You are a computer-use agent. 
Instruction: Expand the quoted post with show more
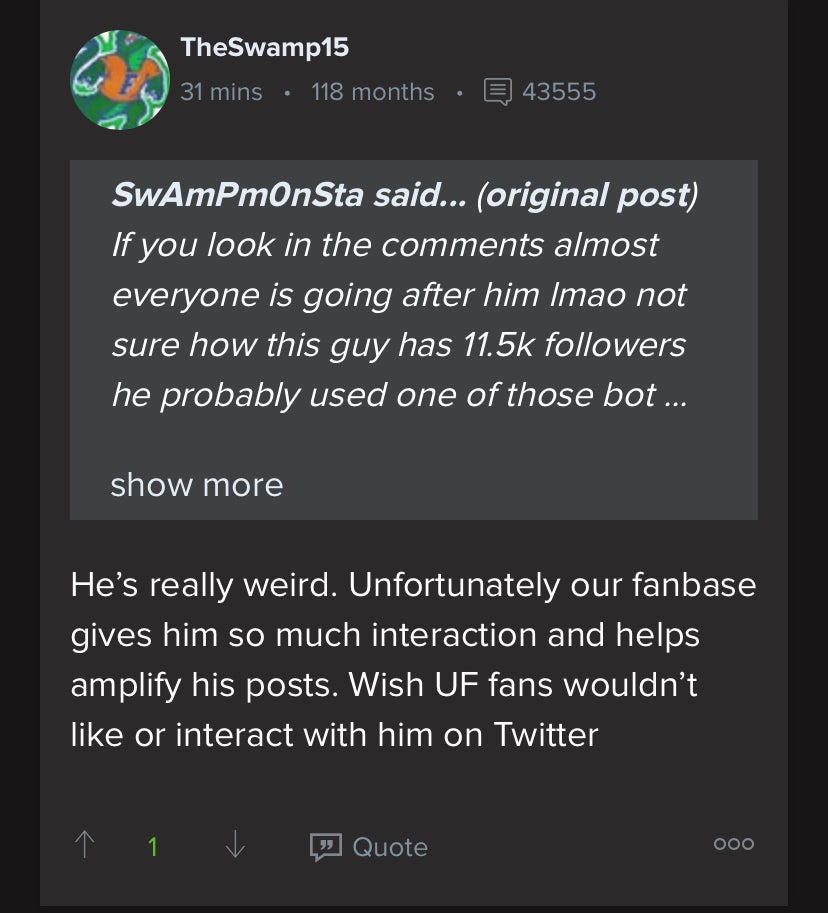tap(196, 485)
